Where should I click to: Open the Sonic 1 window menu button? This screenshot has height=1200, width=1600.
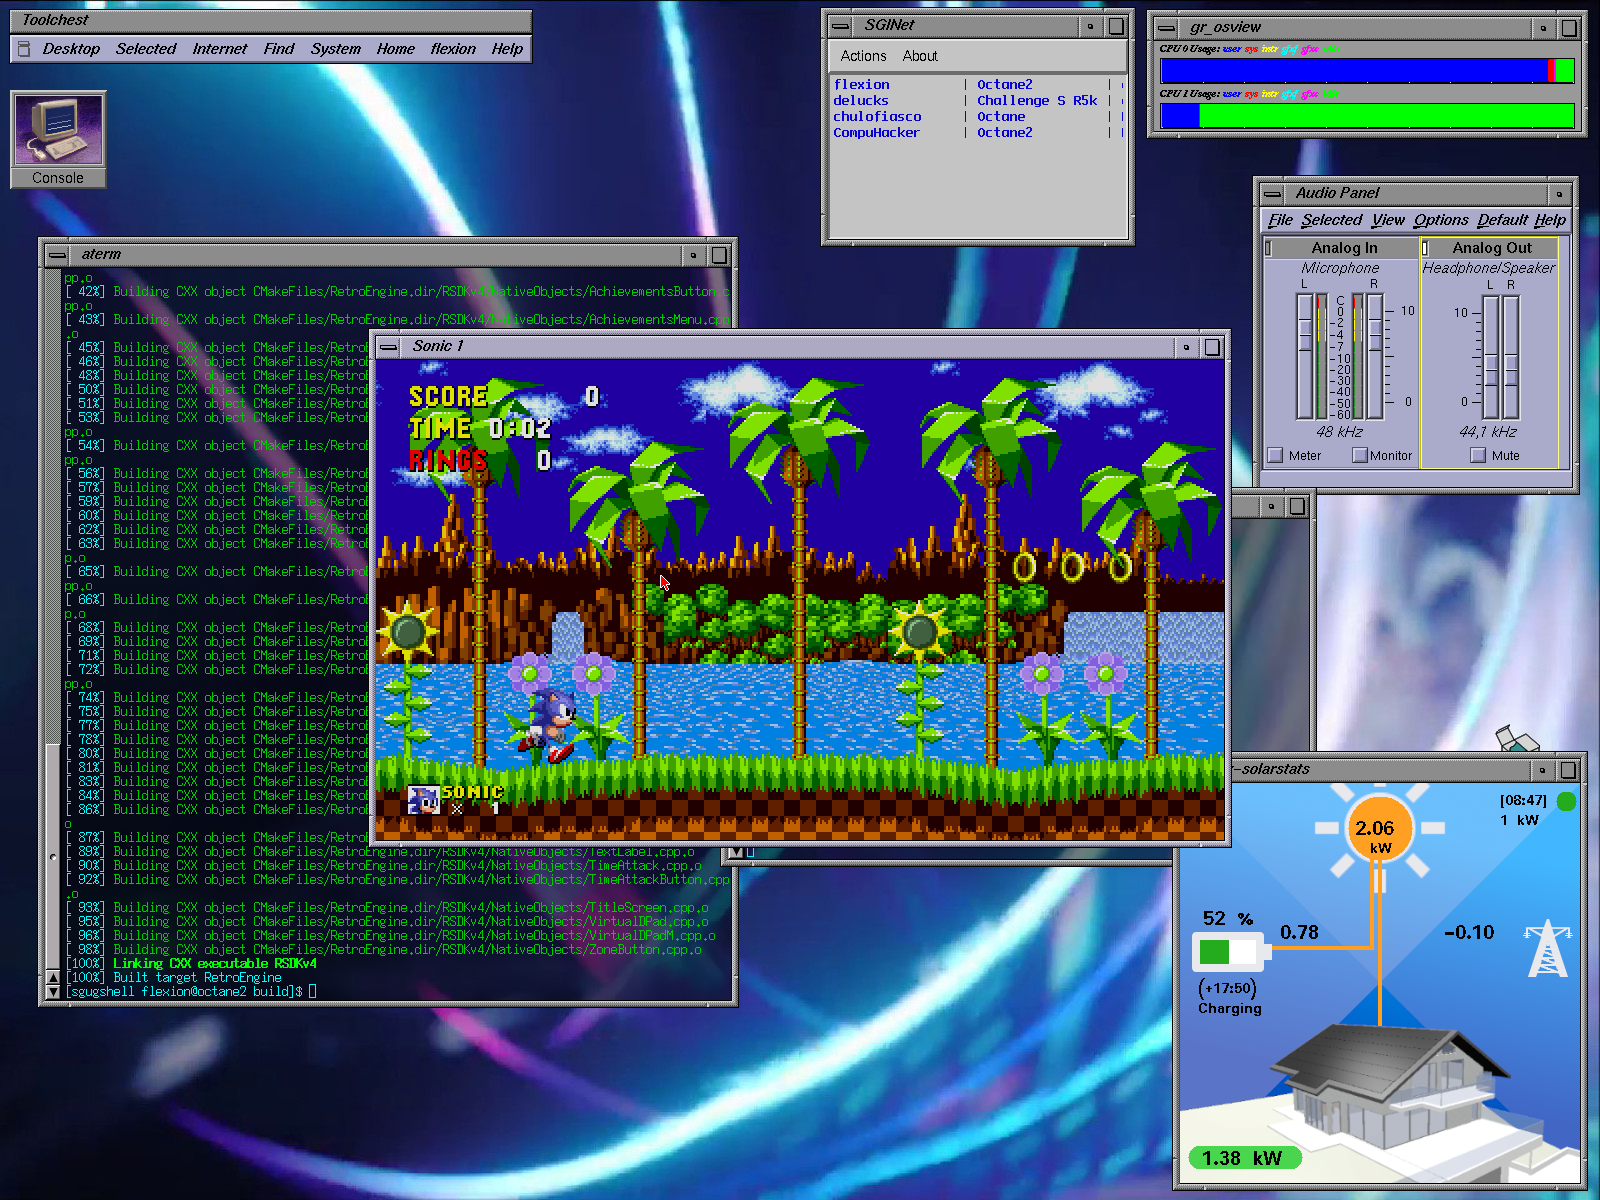pyautogui.click(x=388, y=347)
